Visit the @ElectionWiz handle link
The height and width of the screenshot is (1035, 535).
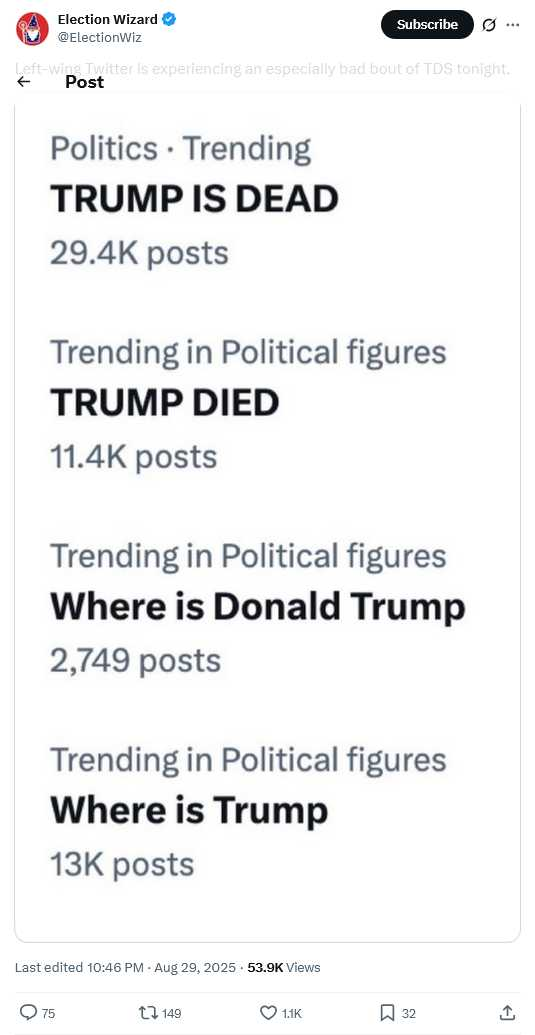100,38
